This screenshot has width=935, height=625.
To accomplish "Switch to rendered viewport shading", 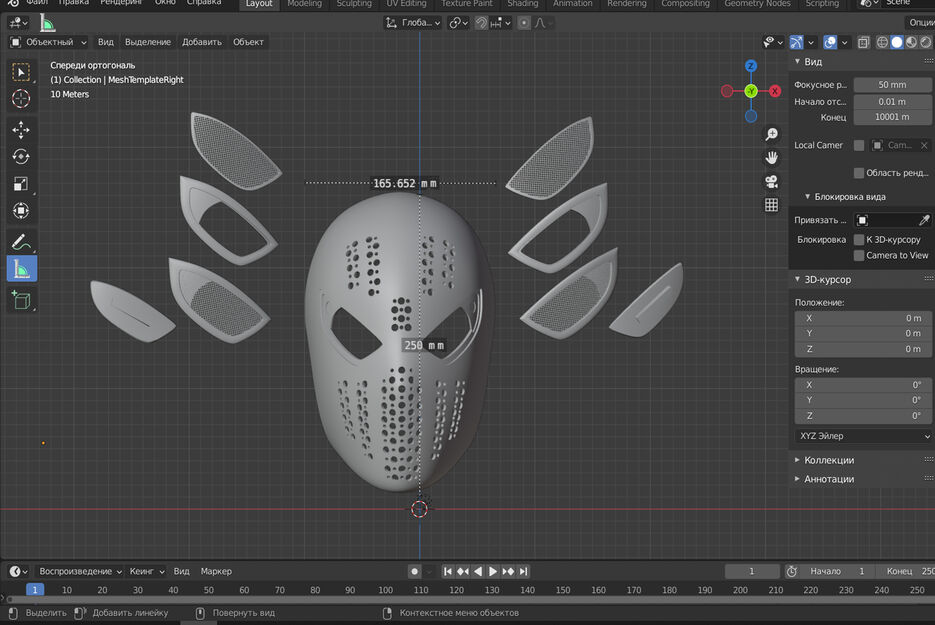I will click(925, 42).
